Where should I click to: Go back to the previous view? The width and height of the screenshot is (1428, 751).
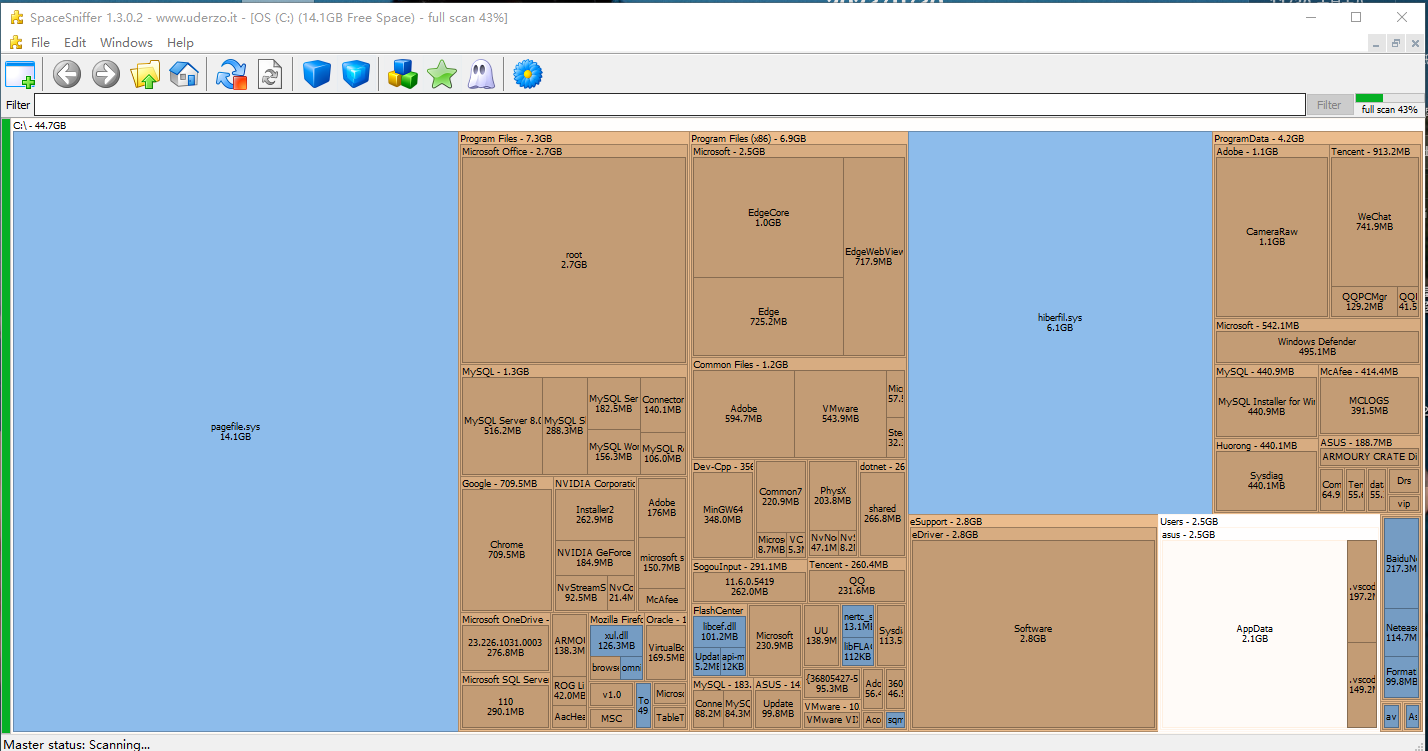point(67,74)
